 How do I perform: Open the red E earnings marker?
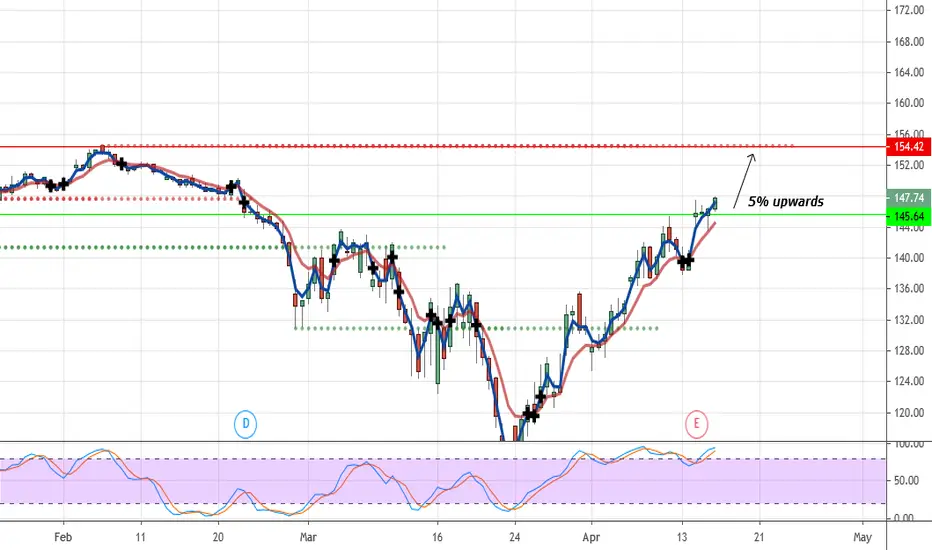[x=696, y=425]
